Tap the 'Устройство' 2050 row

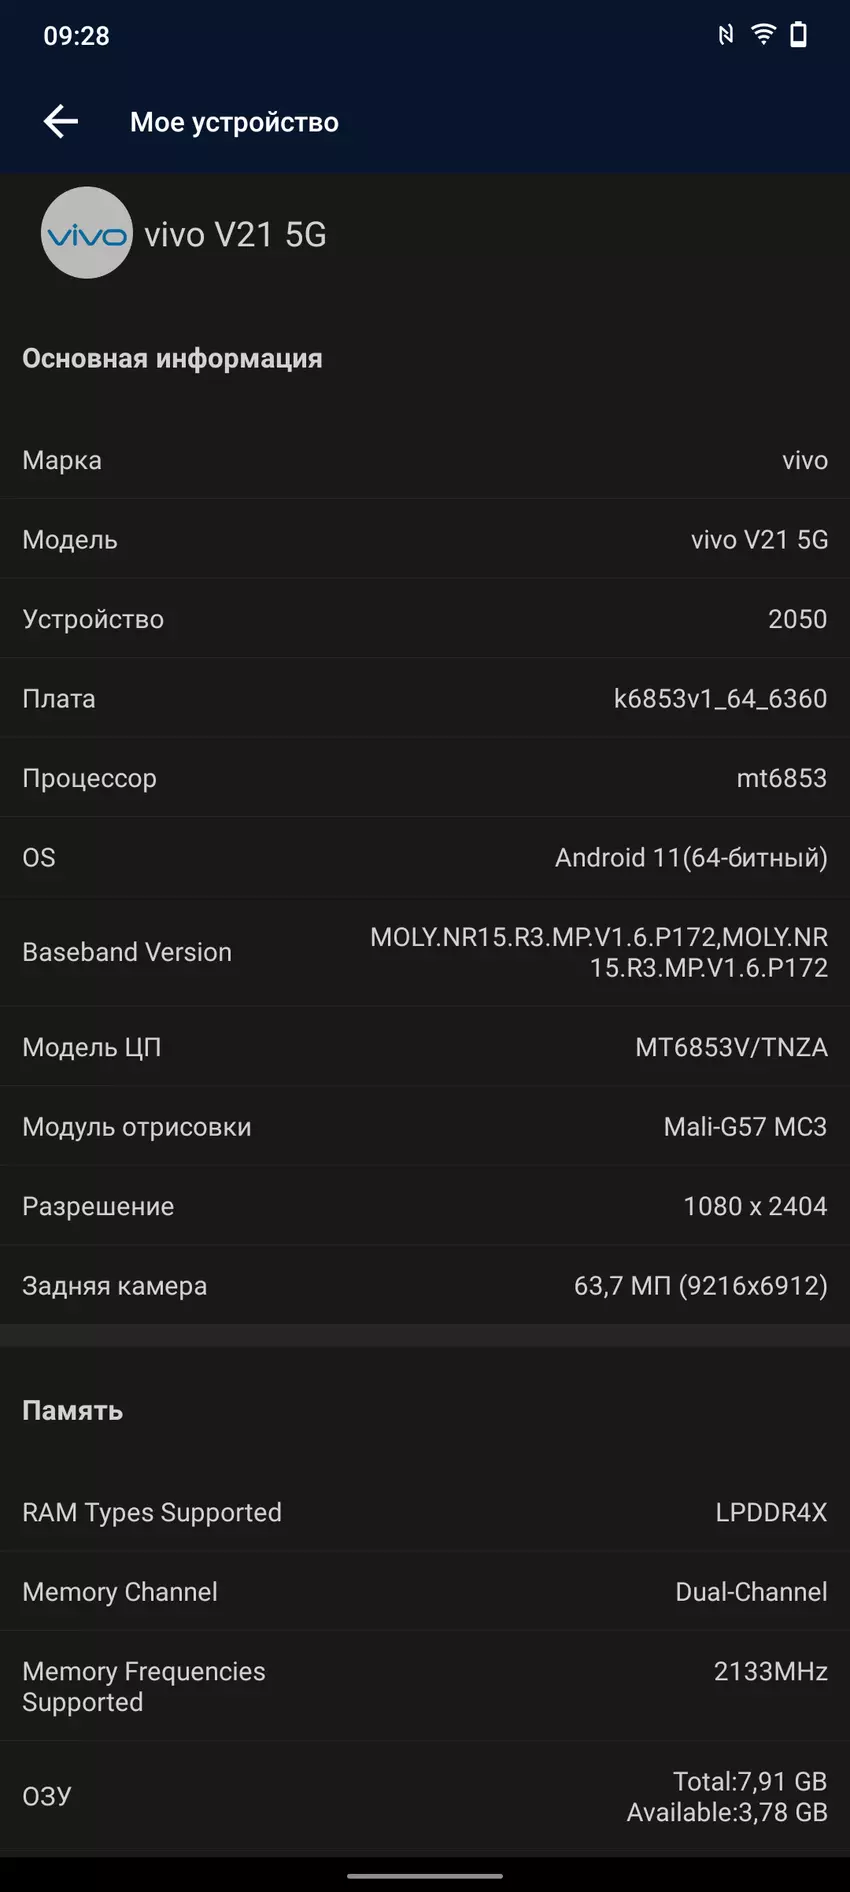[425, 619]
